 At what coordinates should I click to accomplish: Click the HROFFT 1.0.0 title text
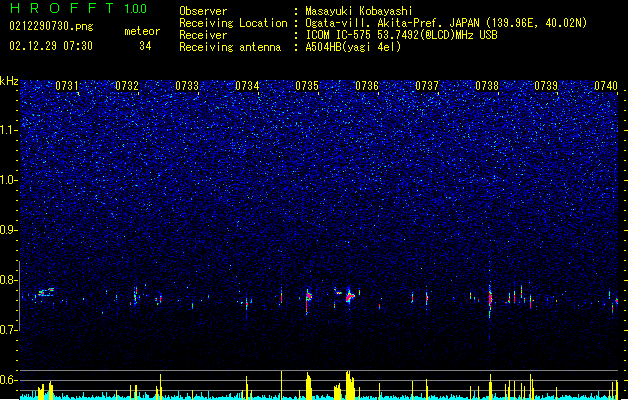[78, 8]
